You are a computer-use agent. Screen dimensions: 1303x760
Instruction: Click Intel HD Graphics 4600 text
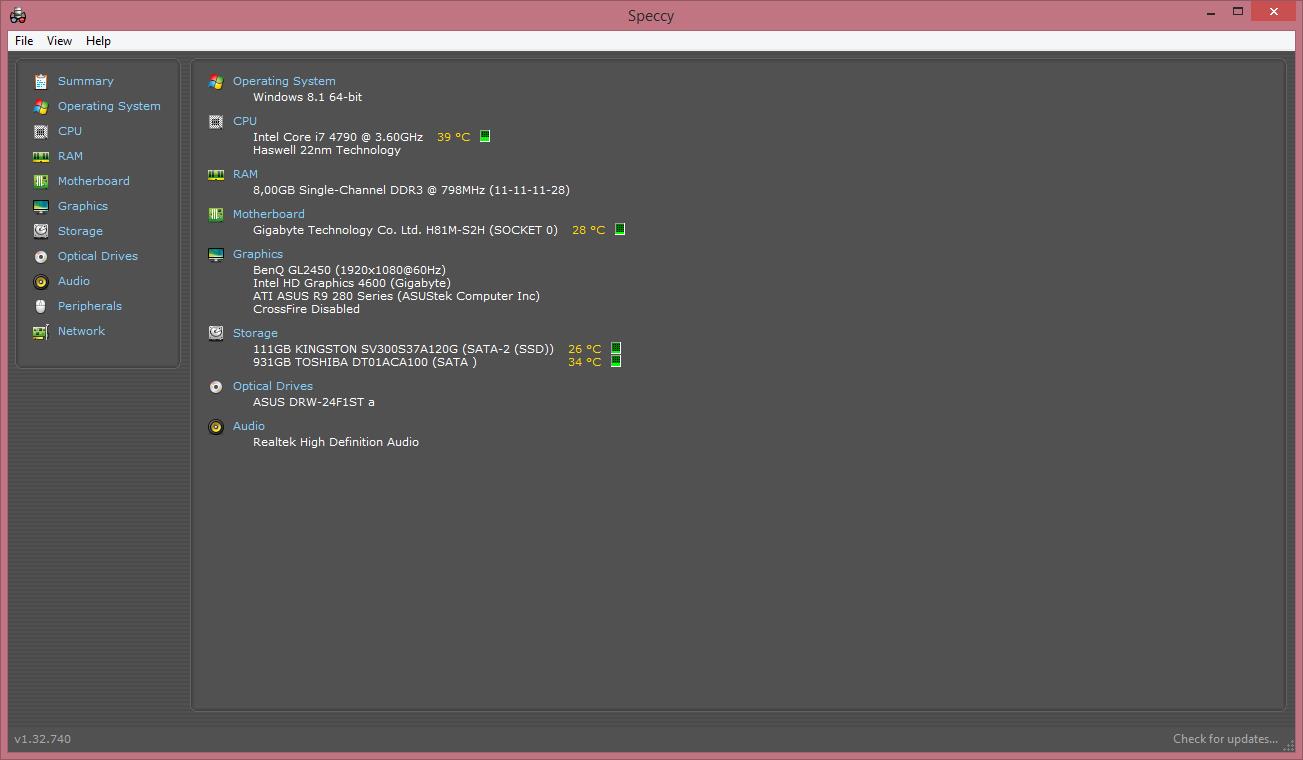click(x=352, y=283)
